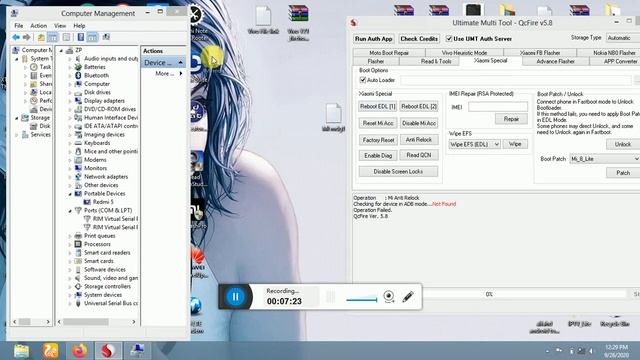Click the taskbar clock showing 12:29 PM

[x=616, y=351]
